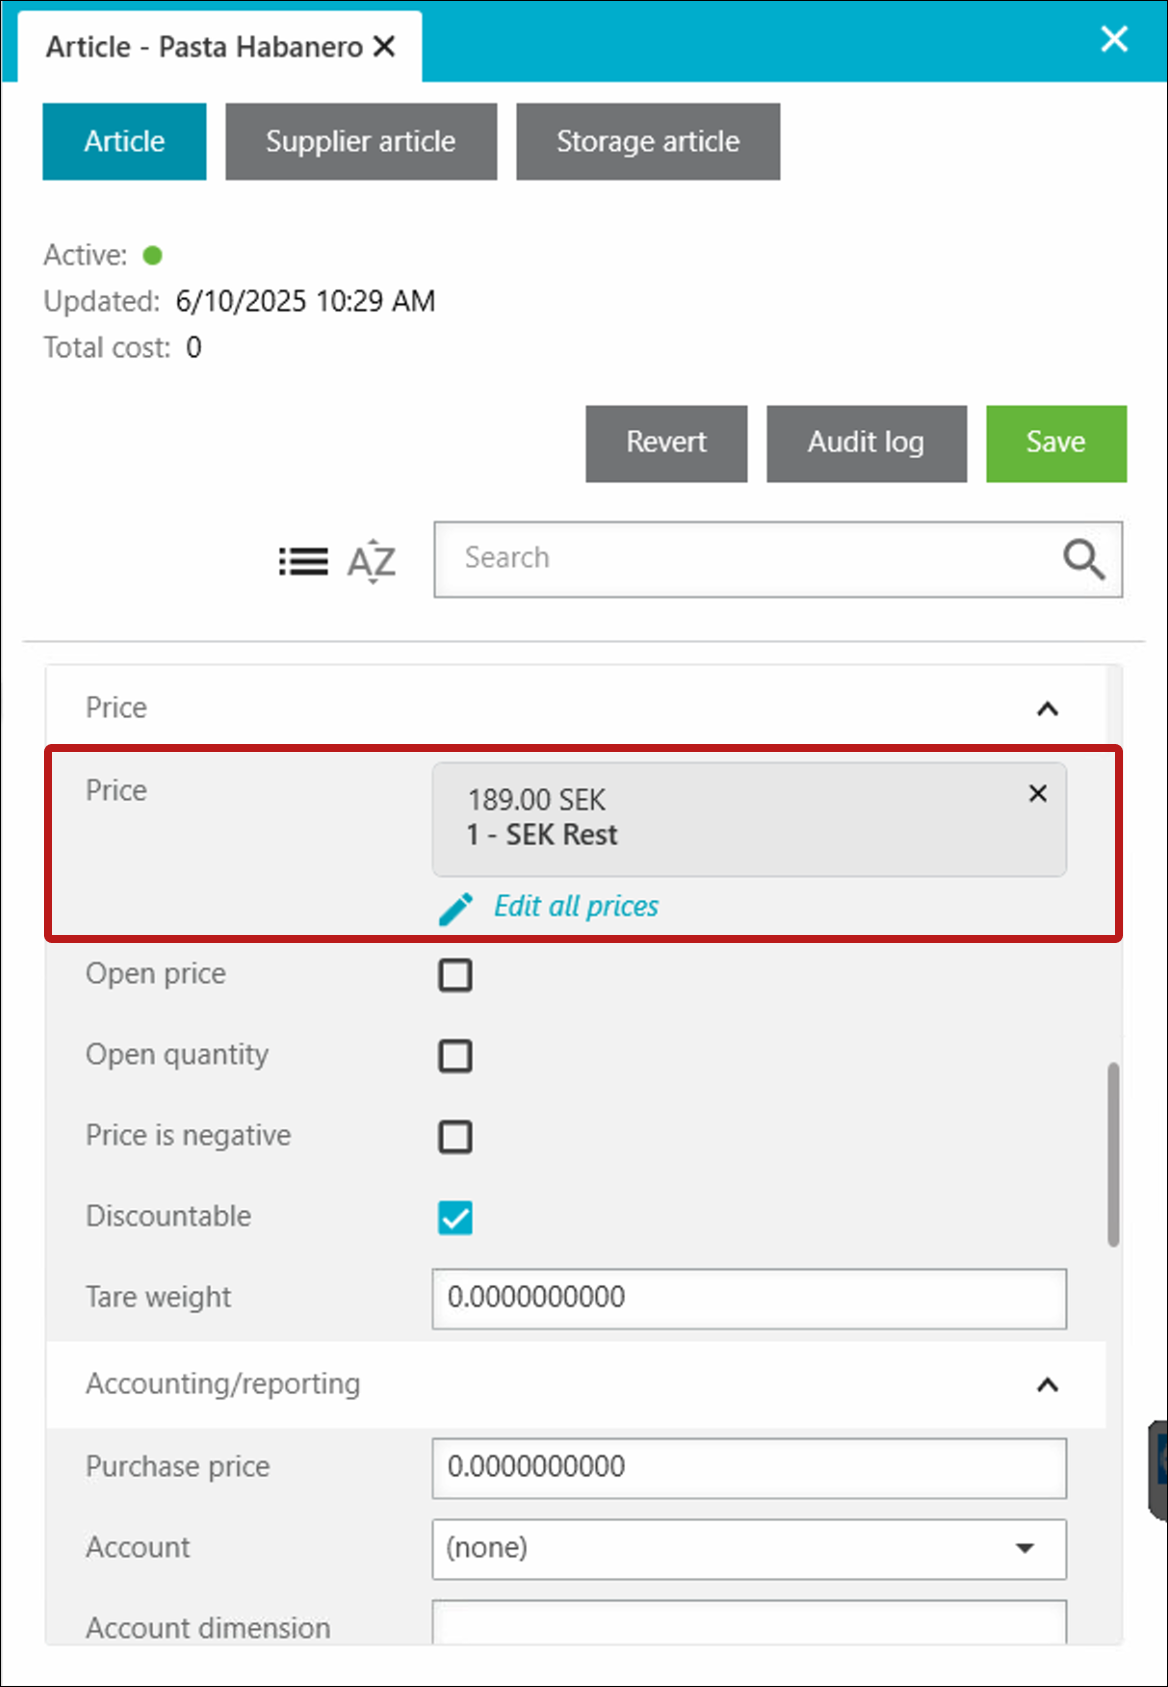Open the Audit log
This screenshot has width=1168, height=1687.
coord(866,443)
